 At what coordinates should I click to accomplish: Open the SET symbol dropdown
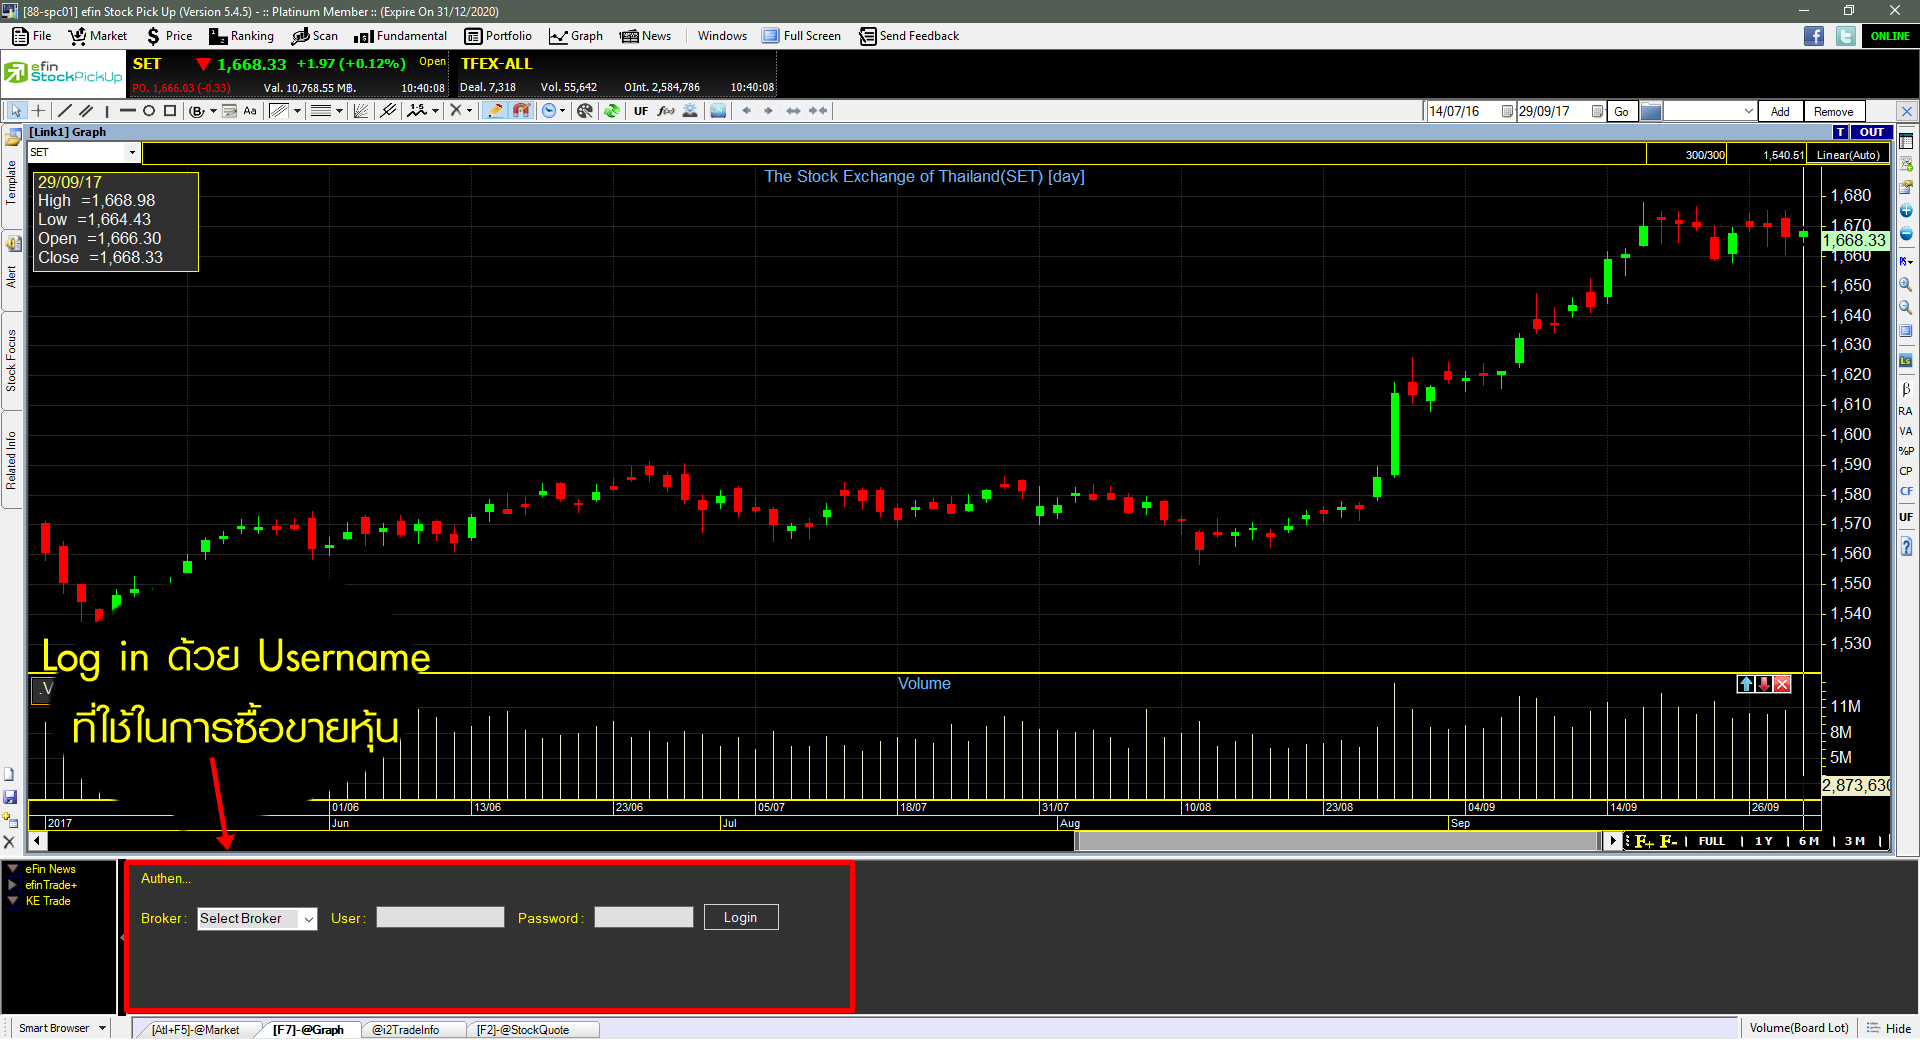point(132,153)
